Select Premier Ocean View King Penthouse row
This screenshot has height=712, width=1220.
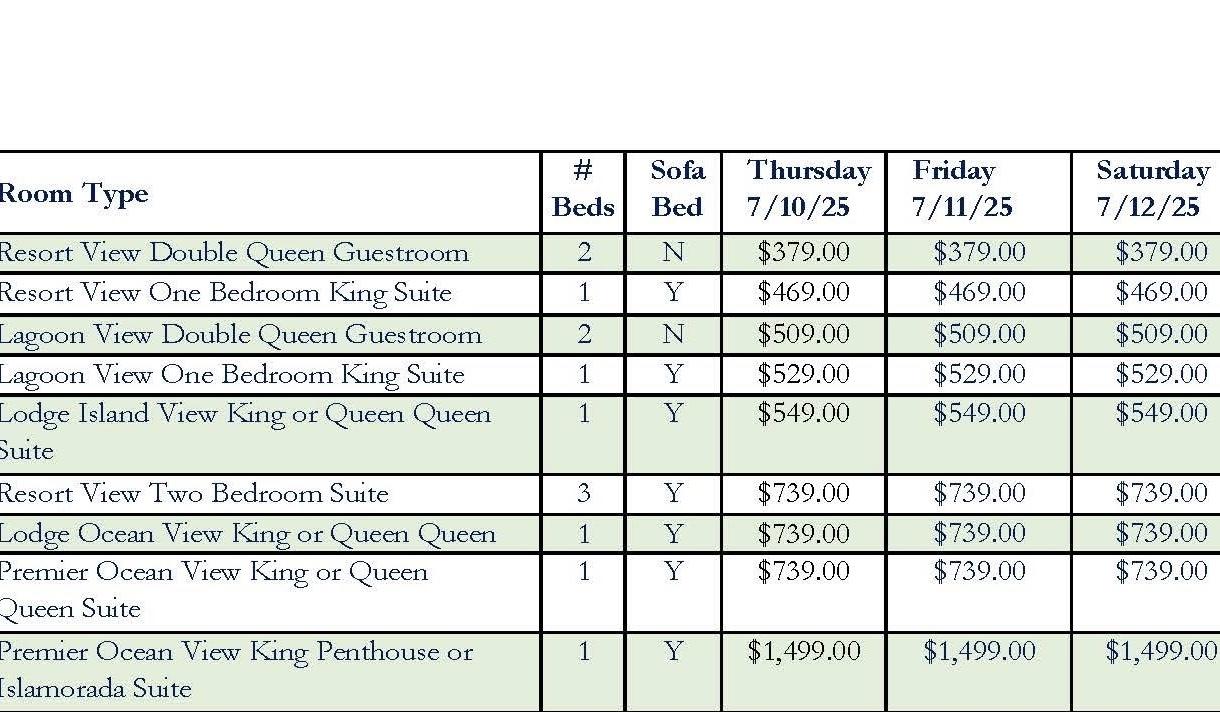(x=610, y=672)
